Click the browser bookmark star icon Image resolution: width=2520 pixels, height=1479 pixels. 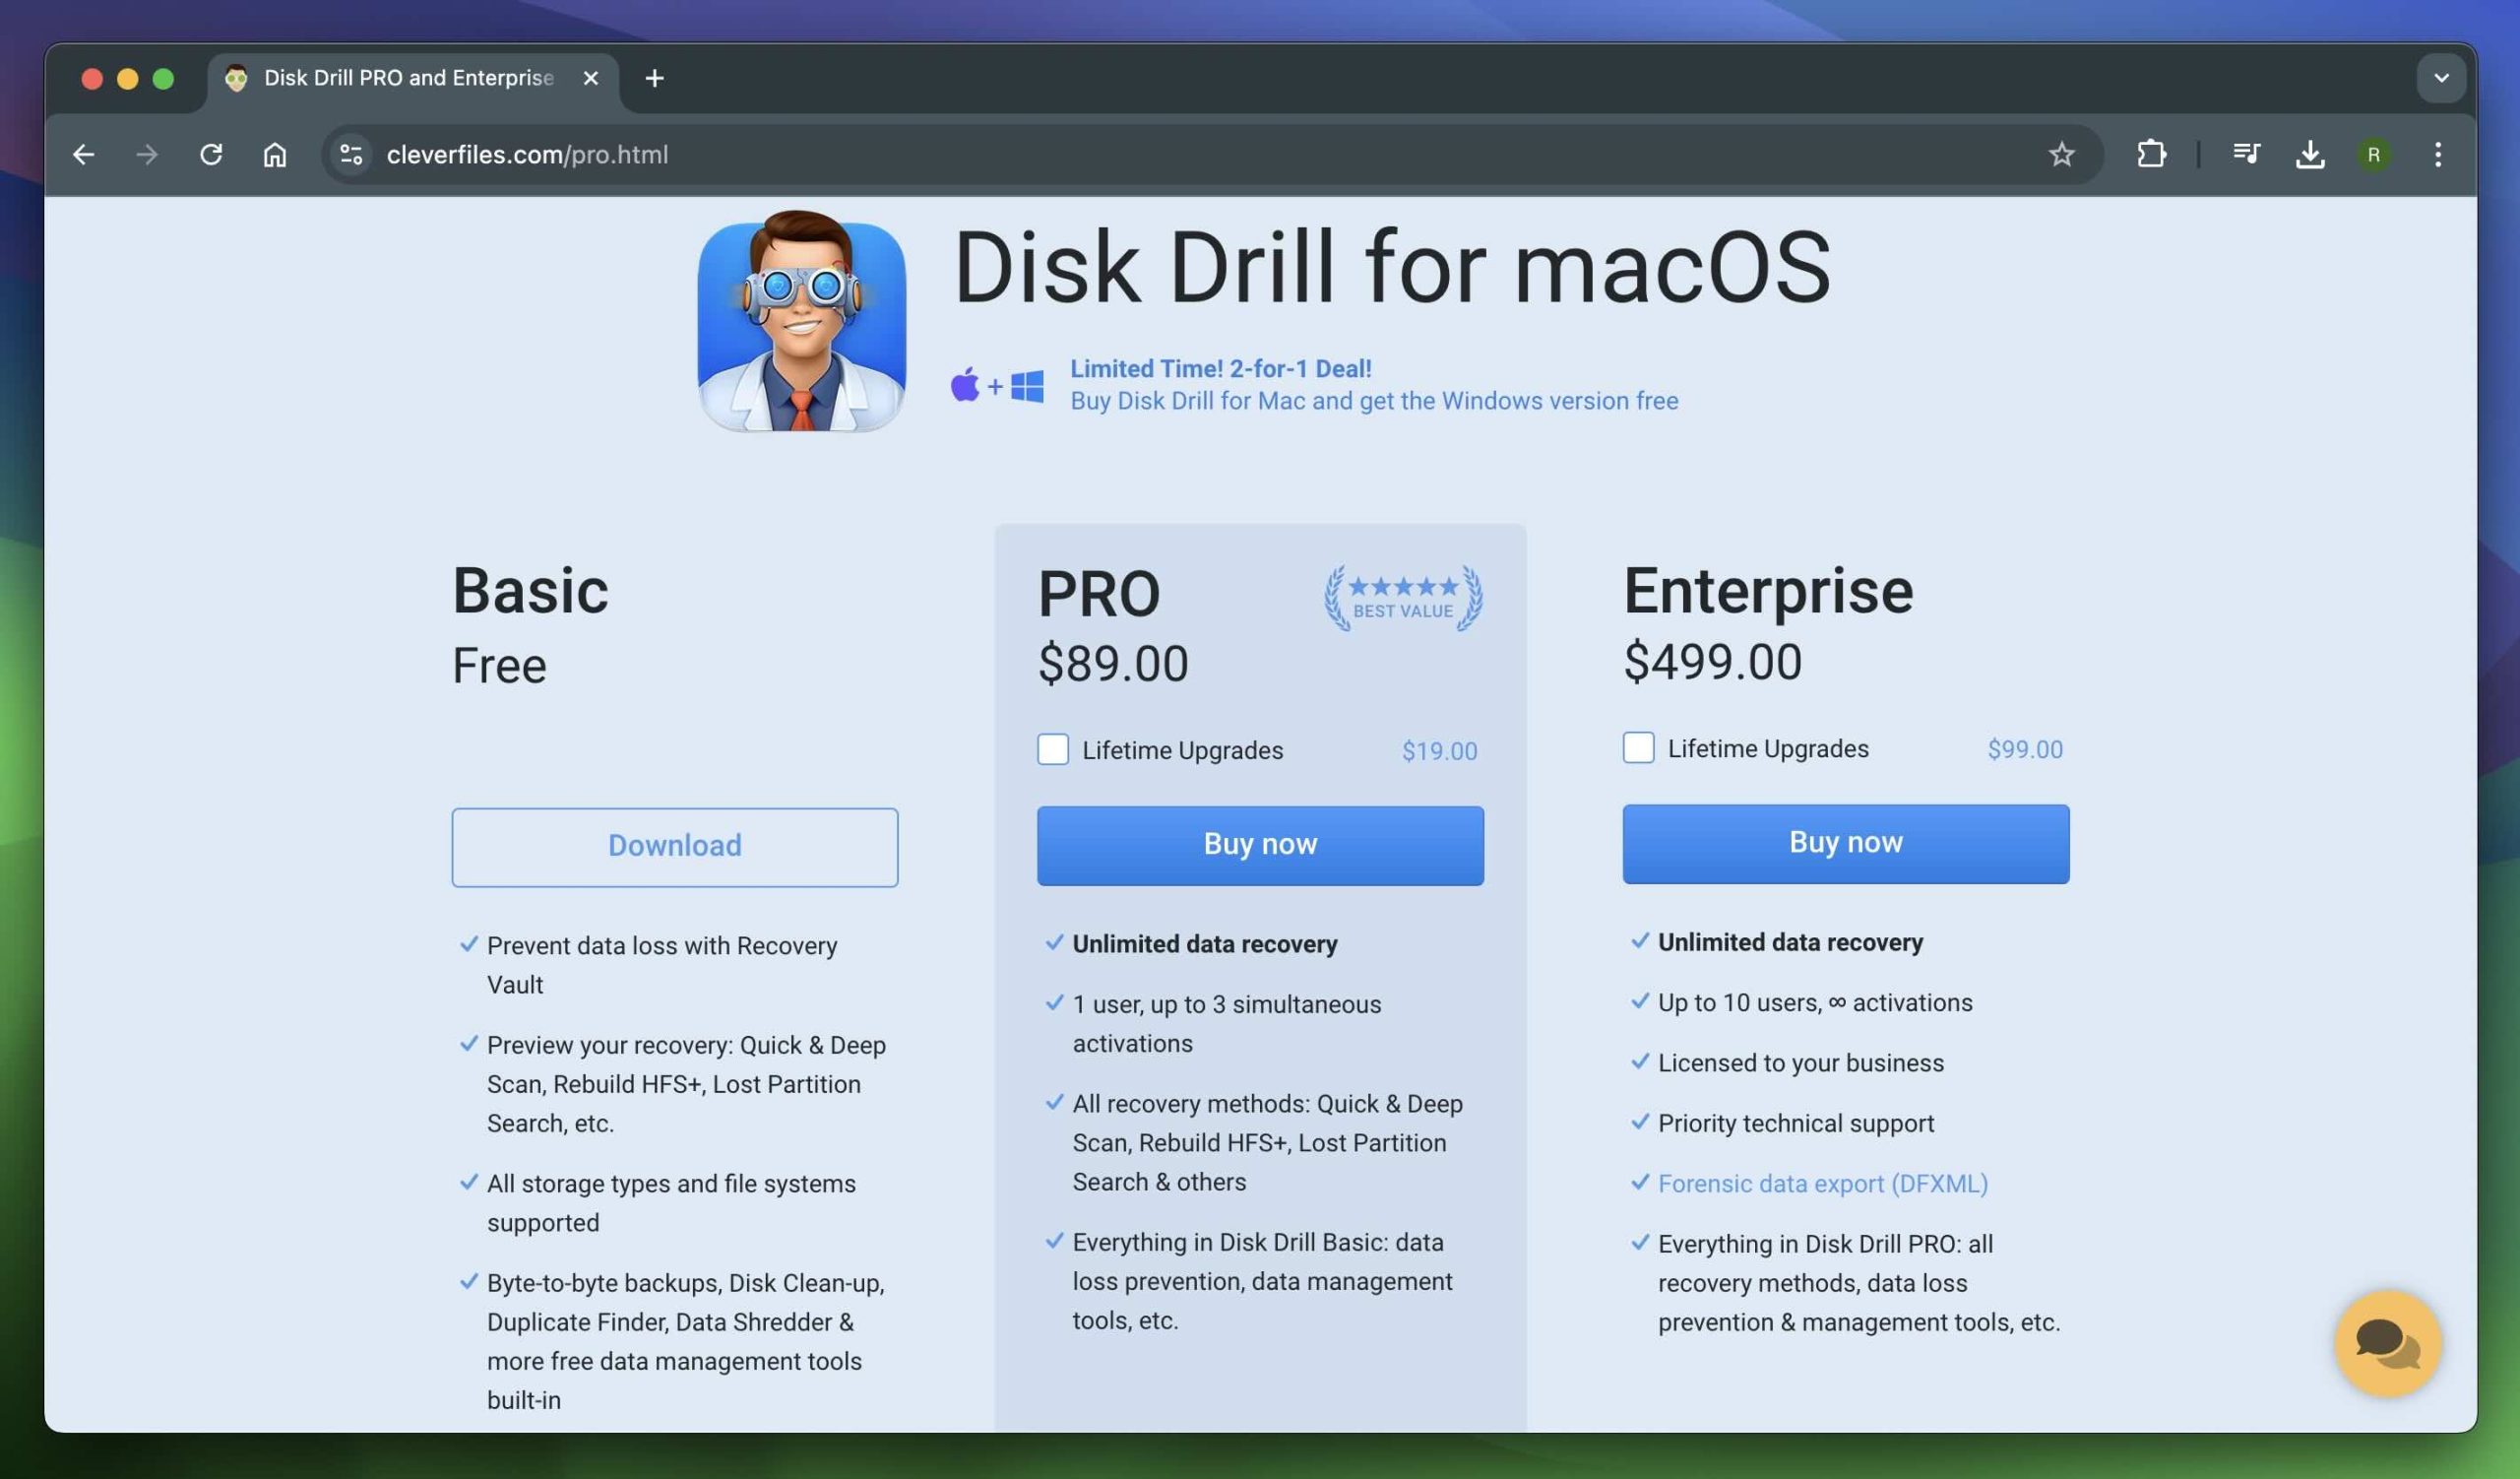(2062, 155)
